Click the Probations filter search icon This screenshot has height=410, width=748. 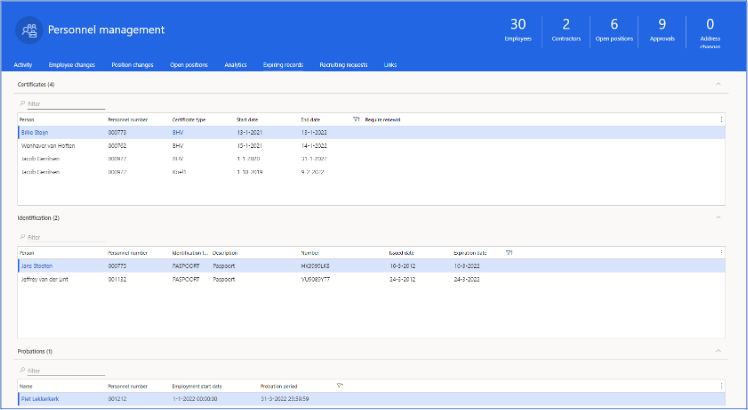[x=22, y=370]
